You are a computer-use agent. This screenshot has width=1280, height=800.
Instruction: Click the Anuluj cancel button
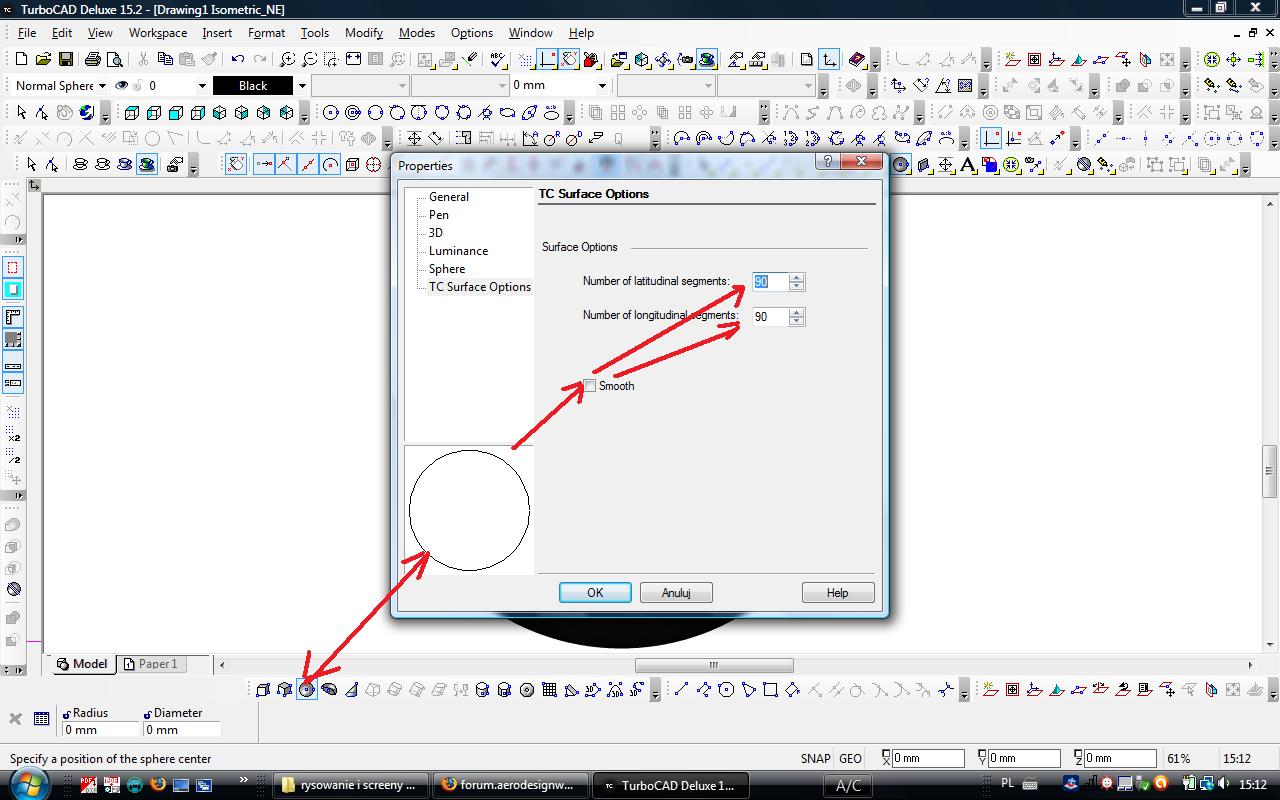(x=676, y=593)
